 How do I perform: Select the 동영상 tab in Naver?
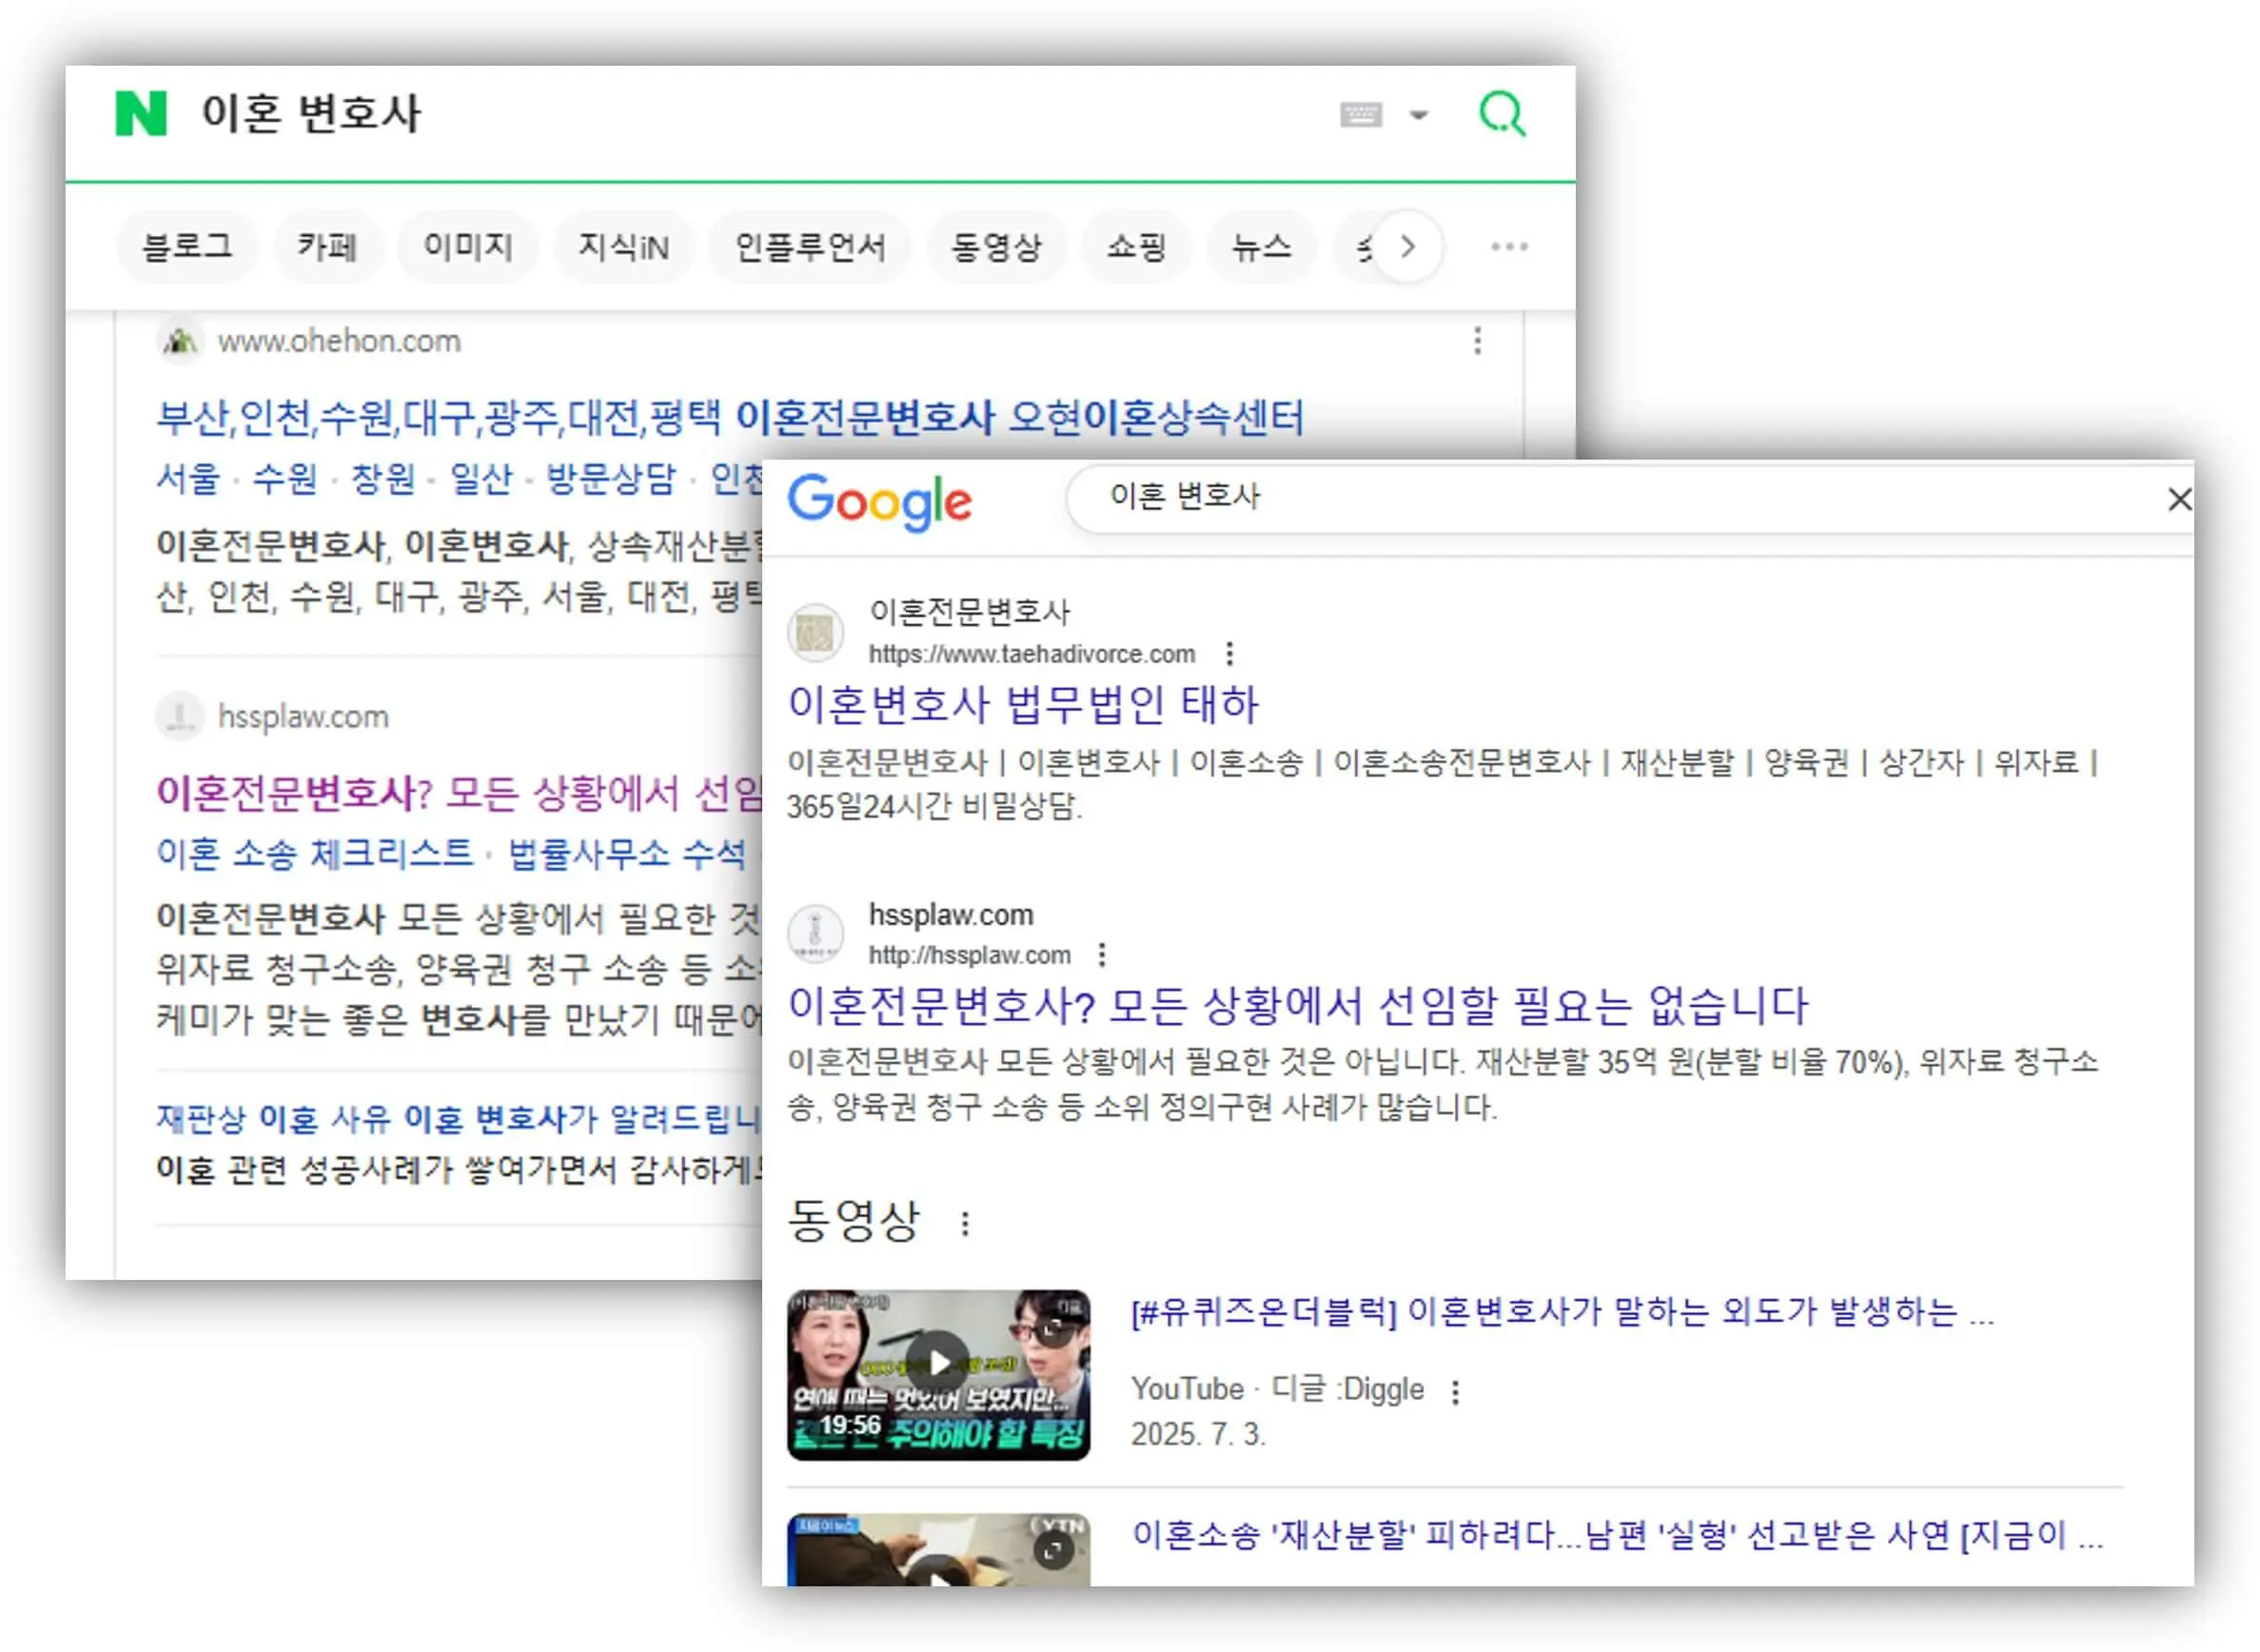[x=995, y=246]
